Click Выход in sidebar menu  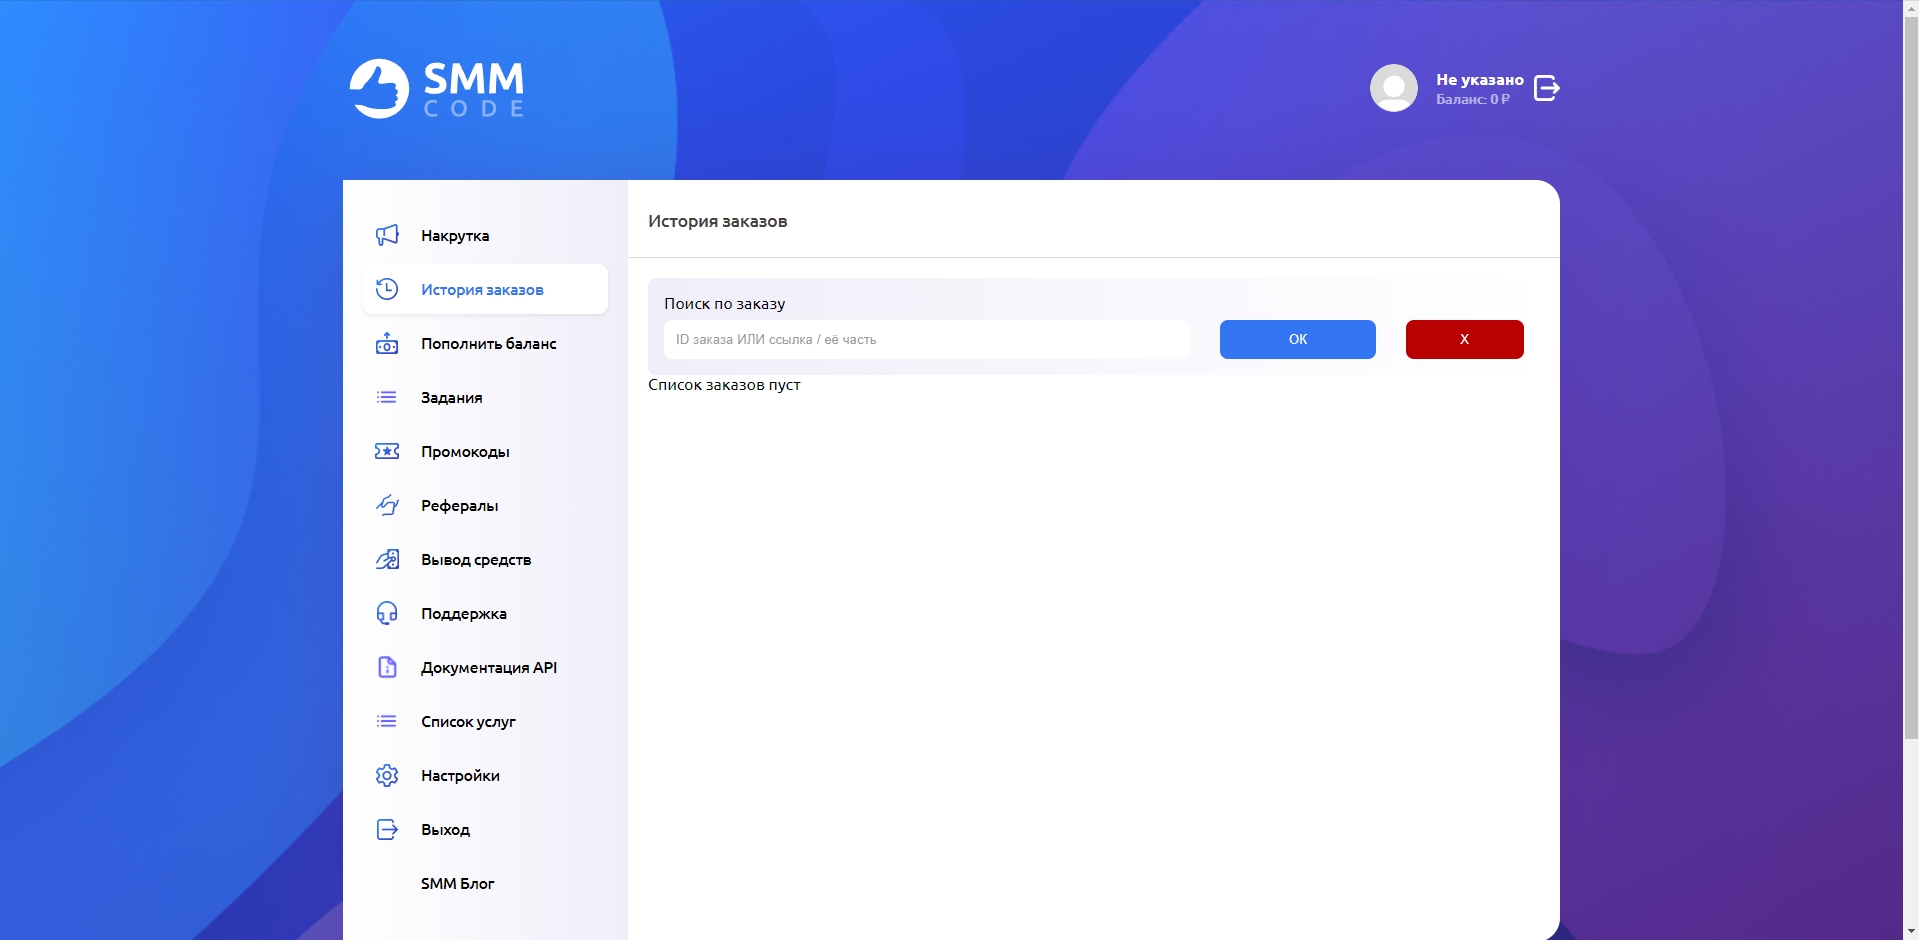coord(485,829)
